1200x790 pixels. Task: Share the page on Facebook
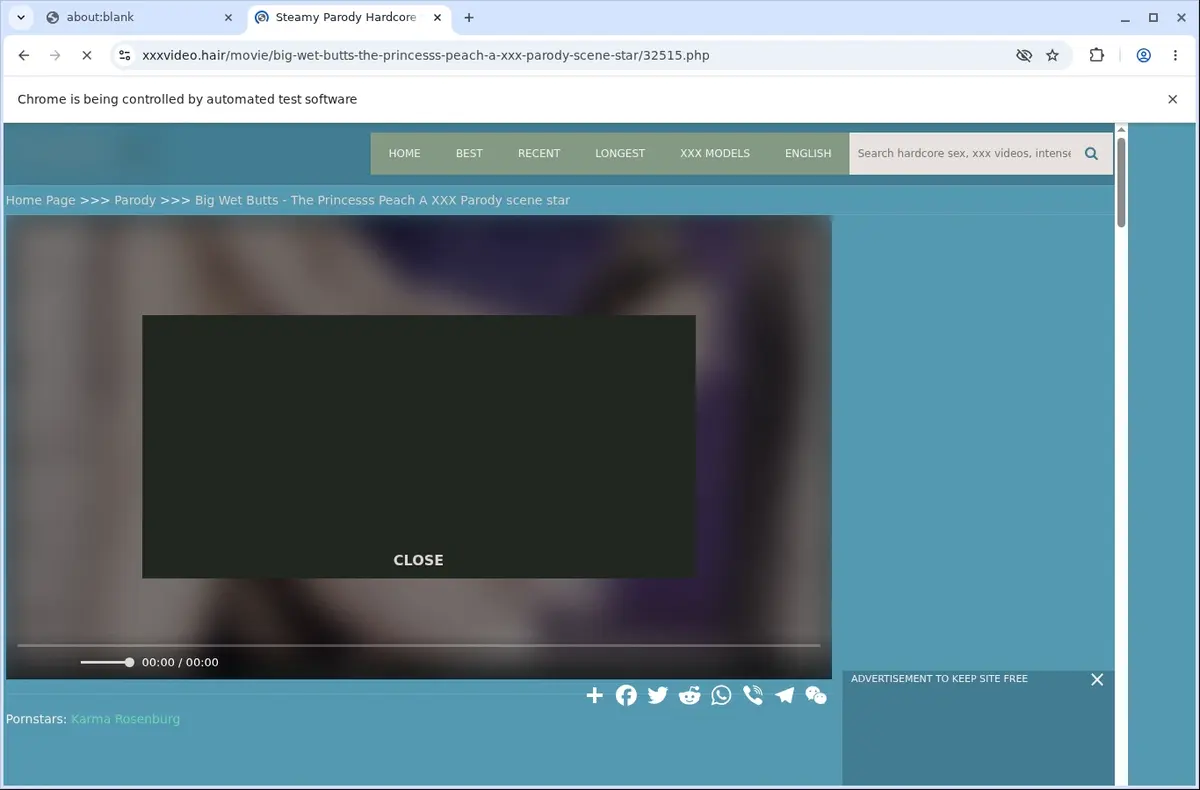pyautogui.click(x=626, y=695)
